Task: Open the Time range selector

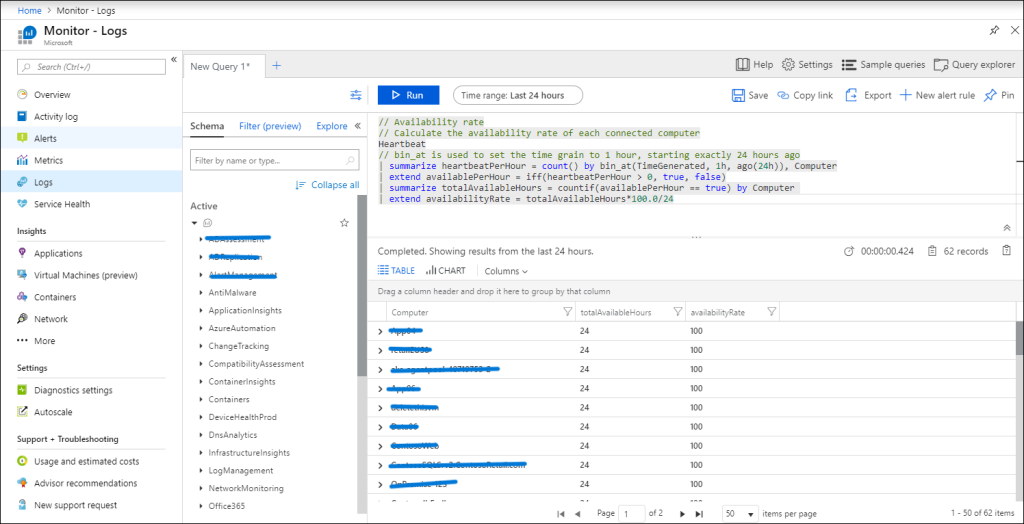Action: pos(517,95)
